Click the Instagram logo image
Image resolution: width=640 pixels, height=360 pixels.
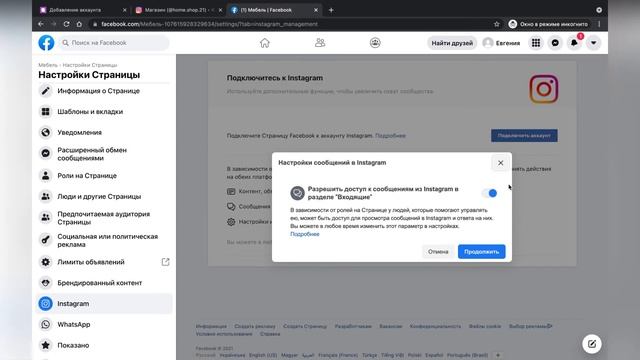(544, 89)
